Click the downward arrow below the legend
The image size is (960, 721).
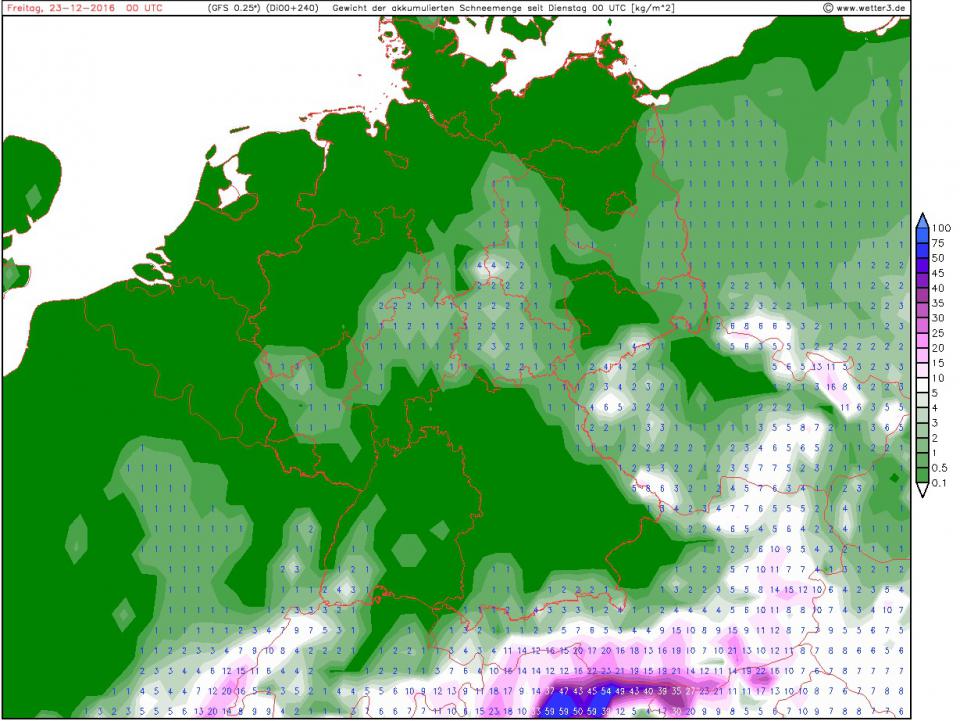coord(920,490)
